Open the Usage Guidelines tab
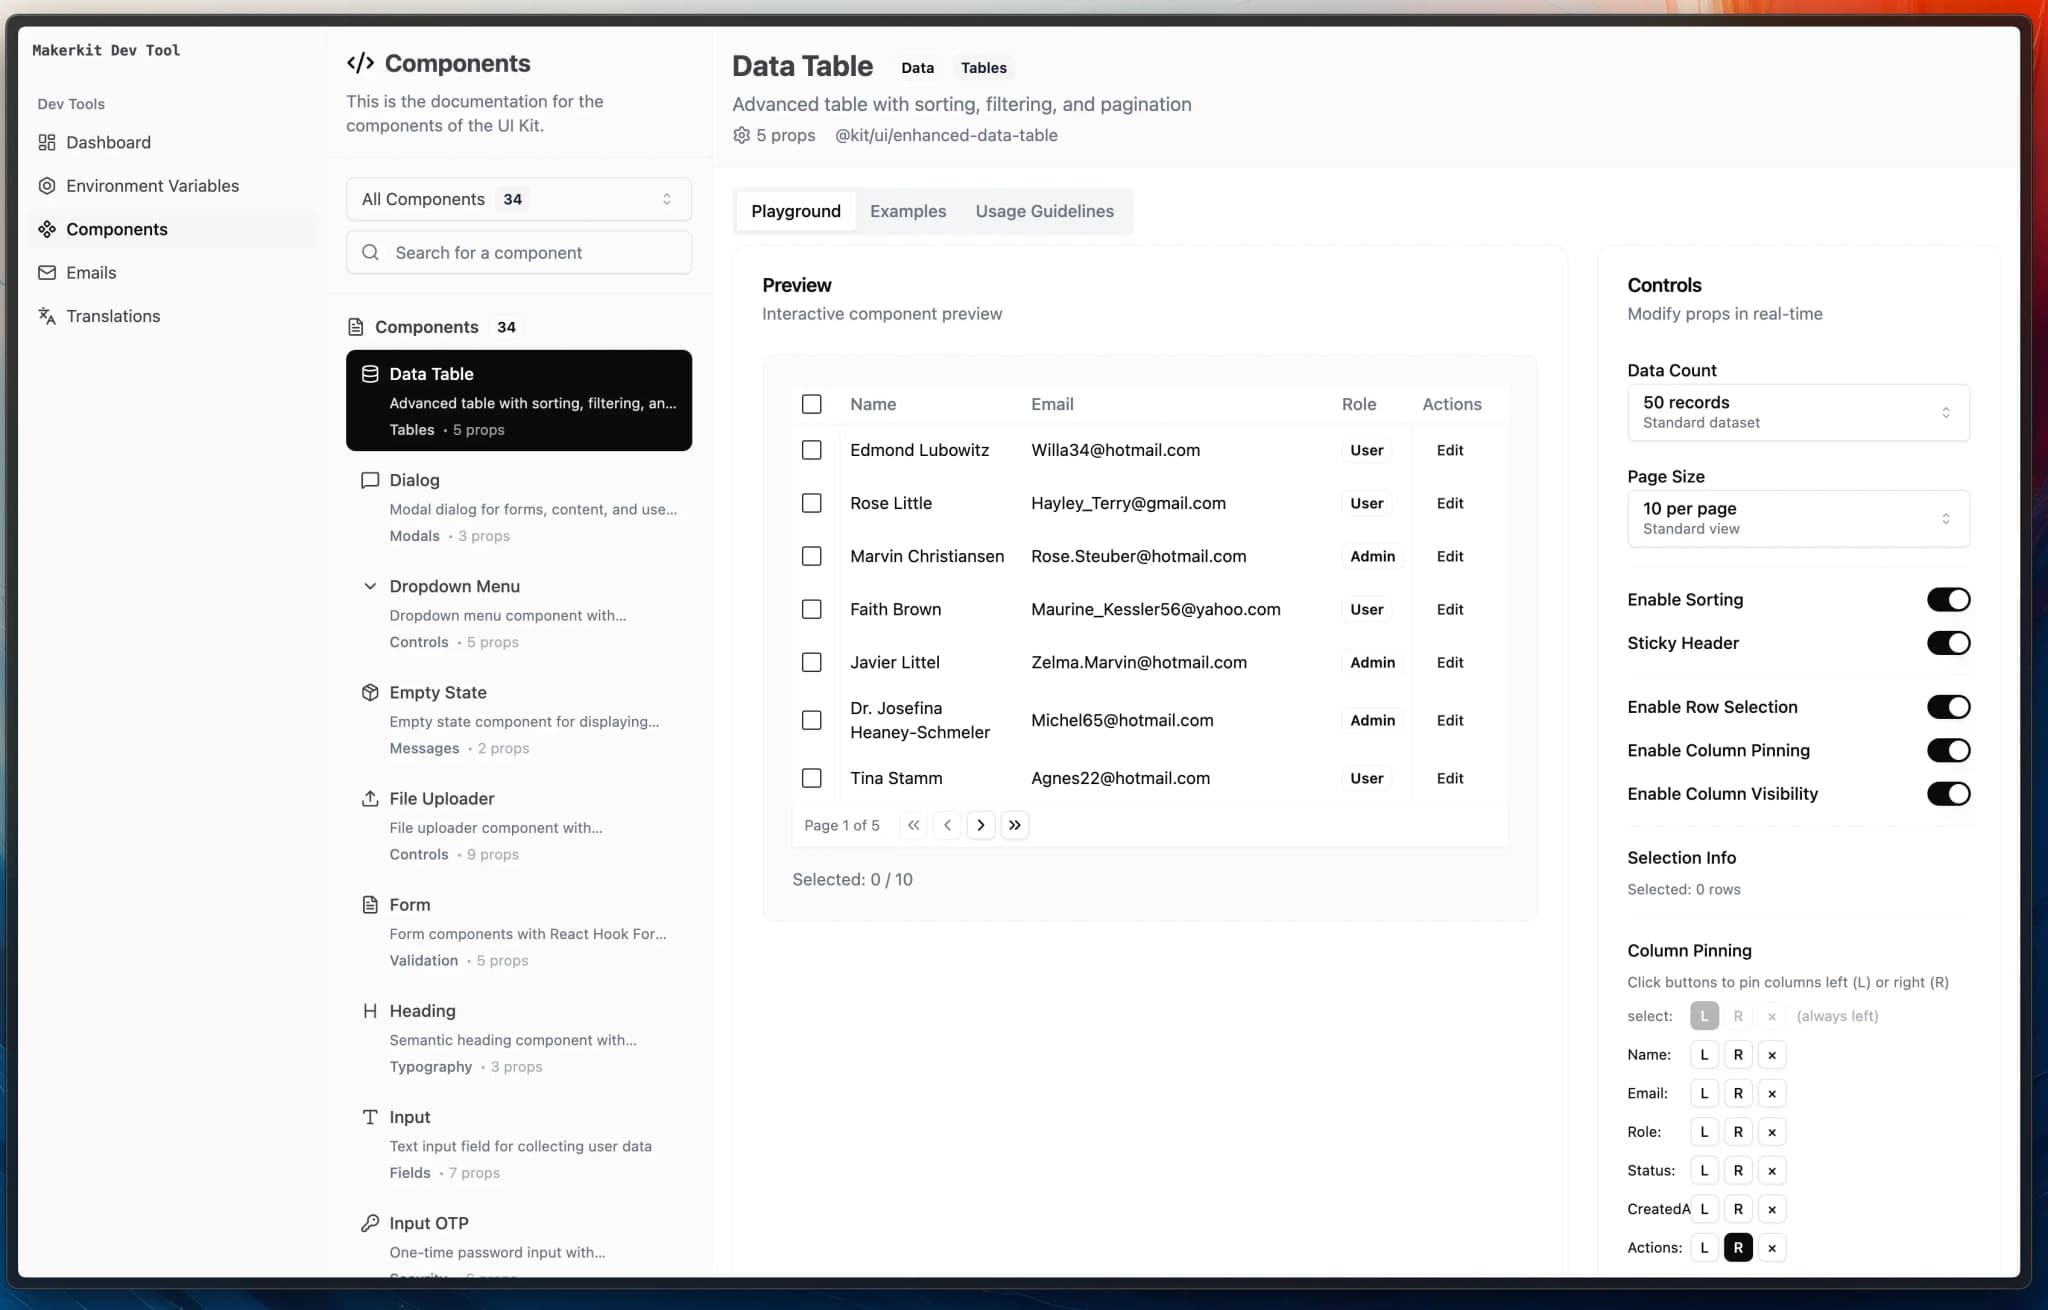2048x1310 pixels. point(1044,211)
